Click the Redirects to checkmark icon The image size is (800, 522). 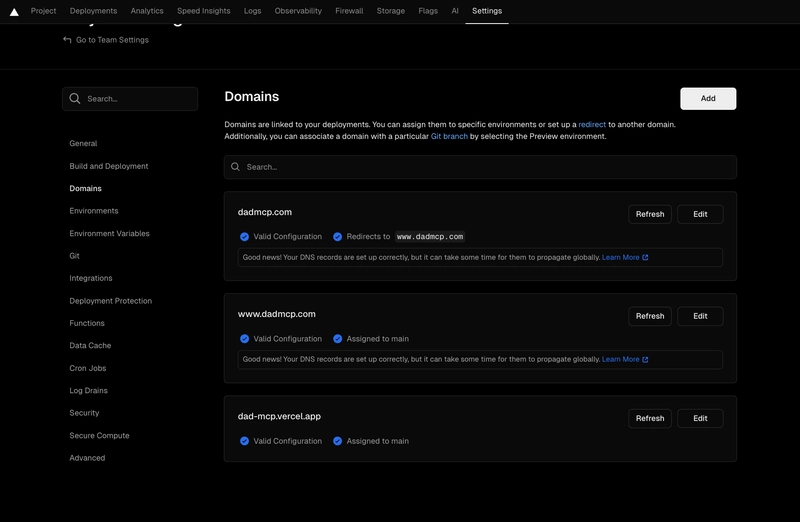point(337,237)
